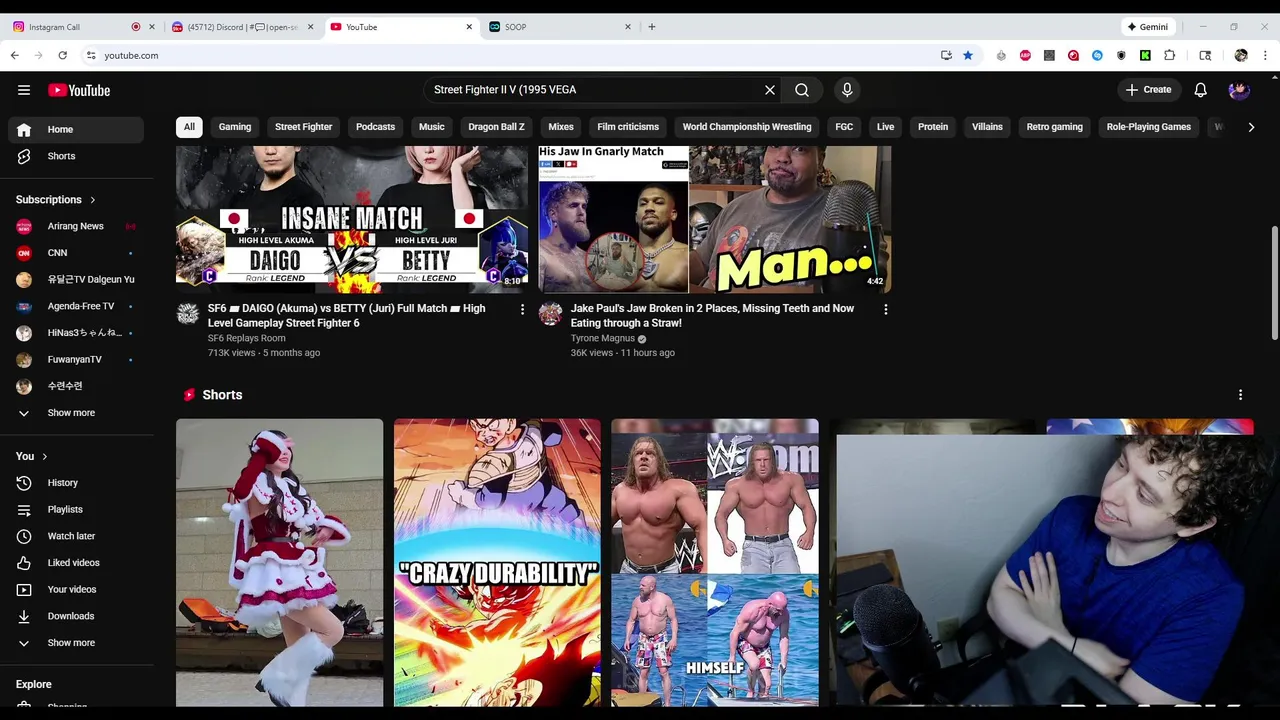
Task: Select the Mixes filter chip
Action: click(561, 127)
